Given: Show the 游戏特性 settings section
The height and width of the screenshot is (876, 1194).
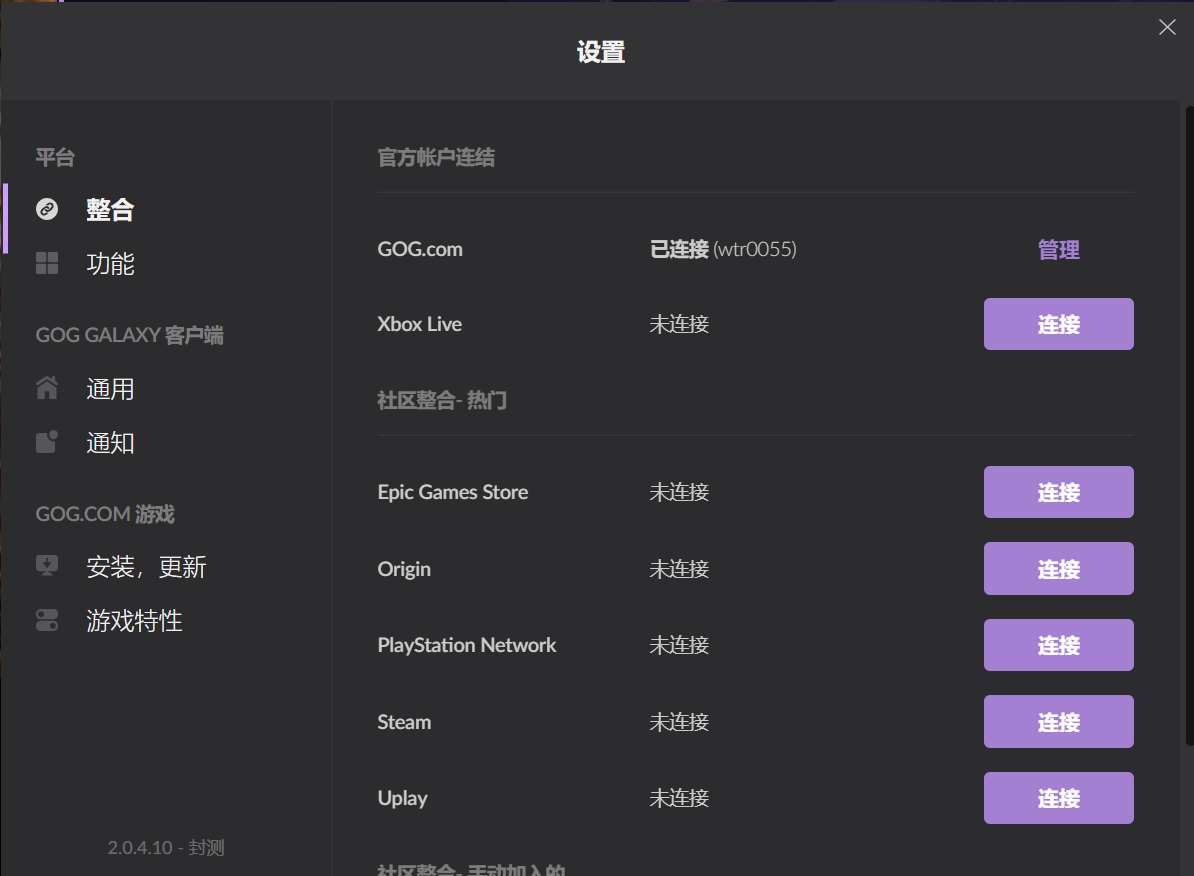Looking at the screenshot, I should [134, 621].
